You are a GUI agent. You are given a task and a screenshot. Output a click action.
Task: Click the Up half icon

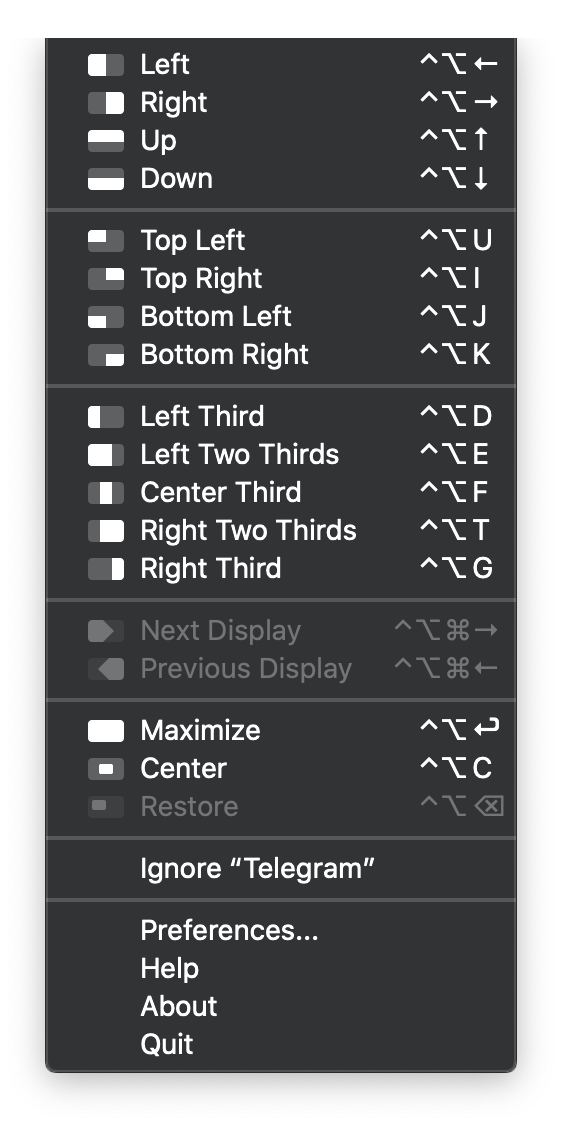click(x=106, y=141)
